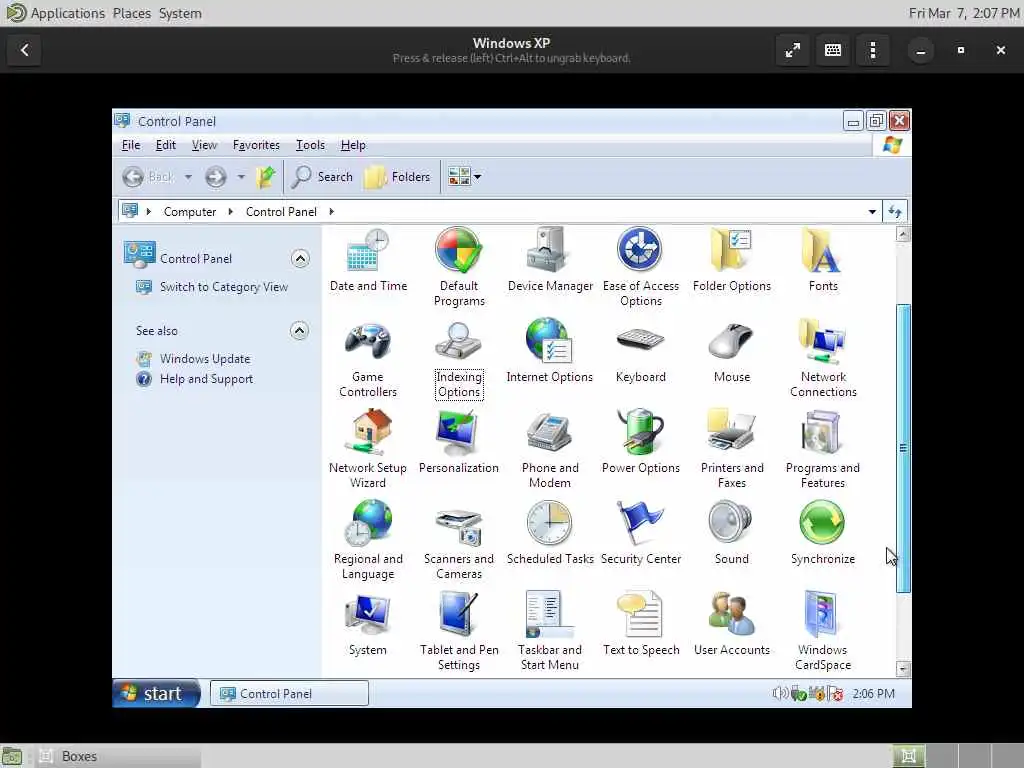Open Scheduled Tasks

550,533
